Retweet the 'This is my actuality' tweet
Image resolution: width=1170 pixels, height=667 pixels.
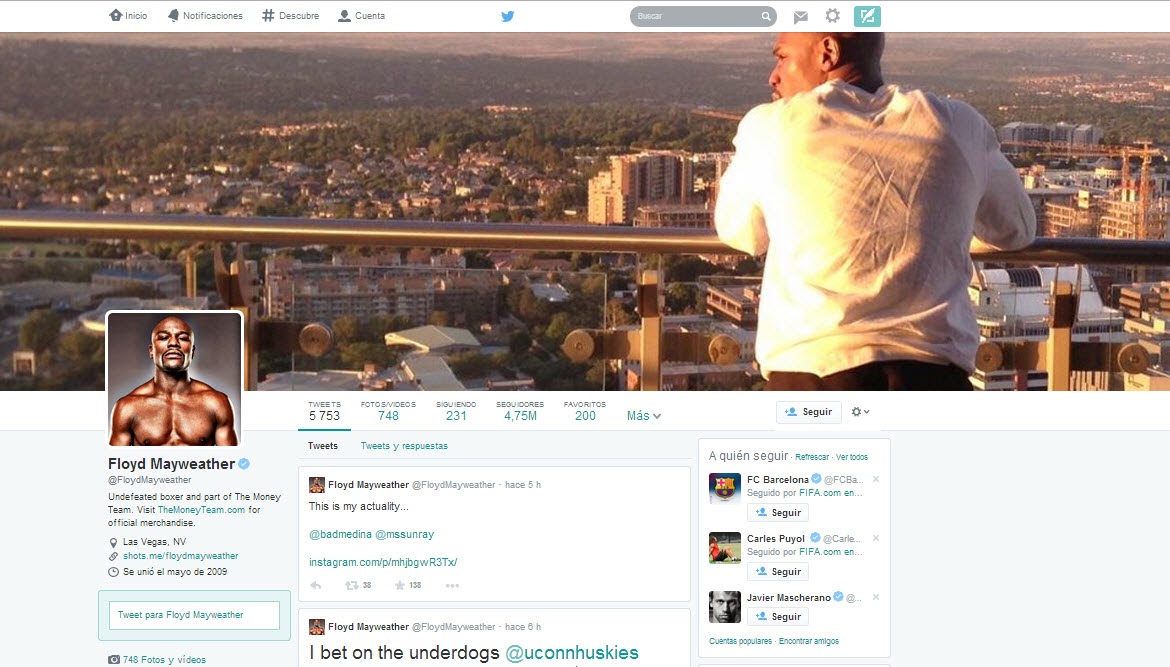tap(351, 585)
